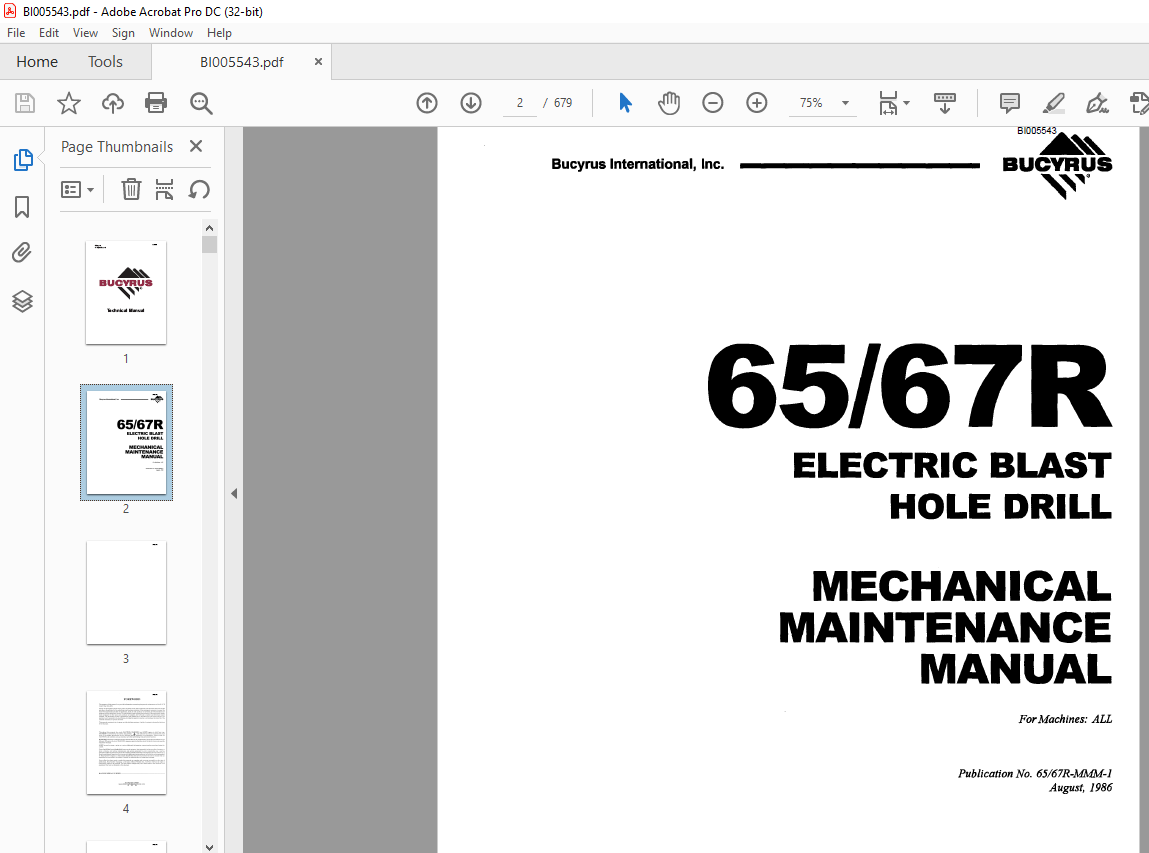Close the Page Thumbnails panel
The image size is (1149, 853).
(x=196, y=147)
